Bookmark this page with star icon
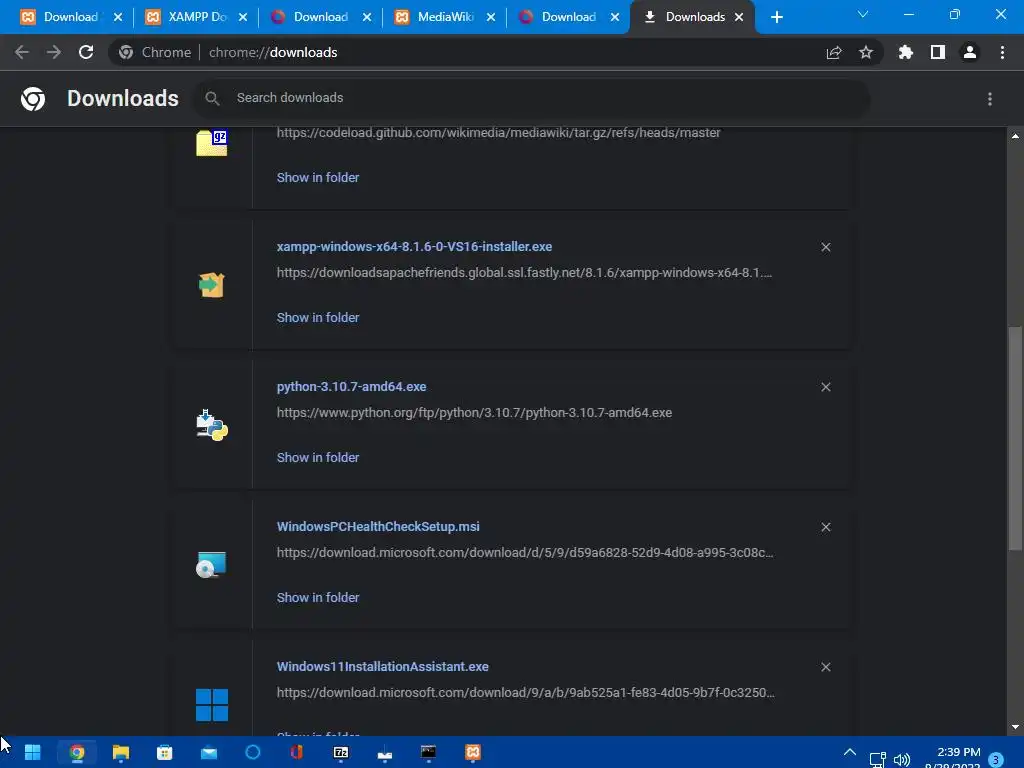The height and width of the screenshot is (768, 1024). (x=866, y=52)
